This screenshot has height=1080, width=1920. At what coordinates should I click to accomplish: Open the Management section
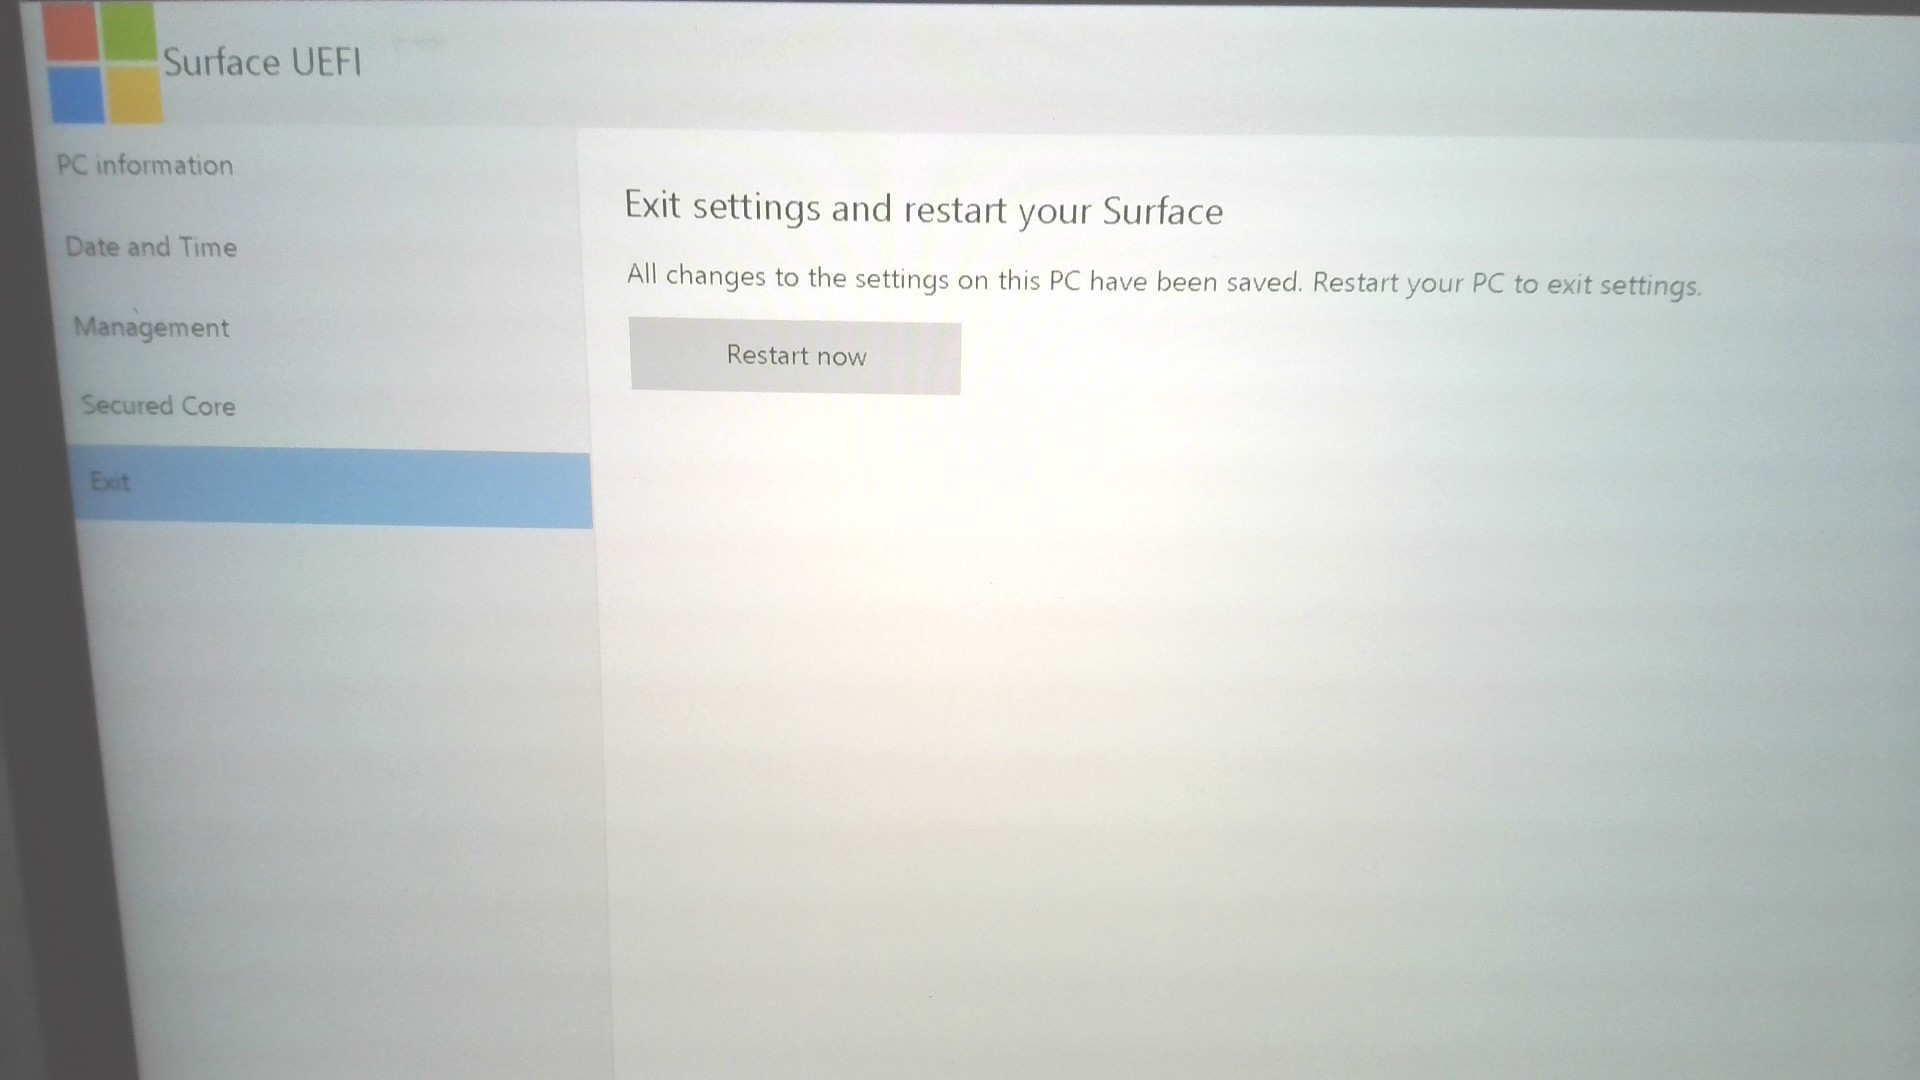(151, 328)
